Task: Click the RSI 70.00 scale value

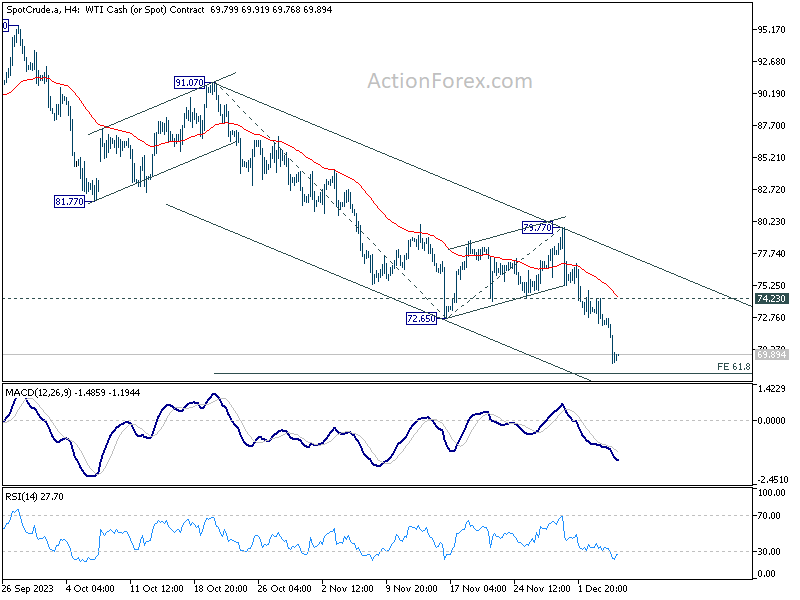Action: coord(769,516)
